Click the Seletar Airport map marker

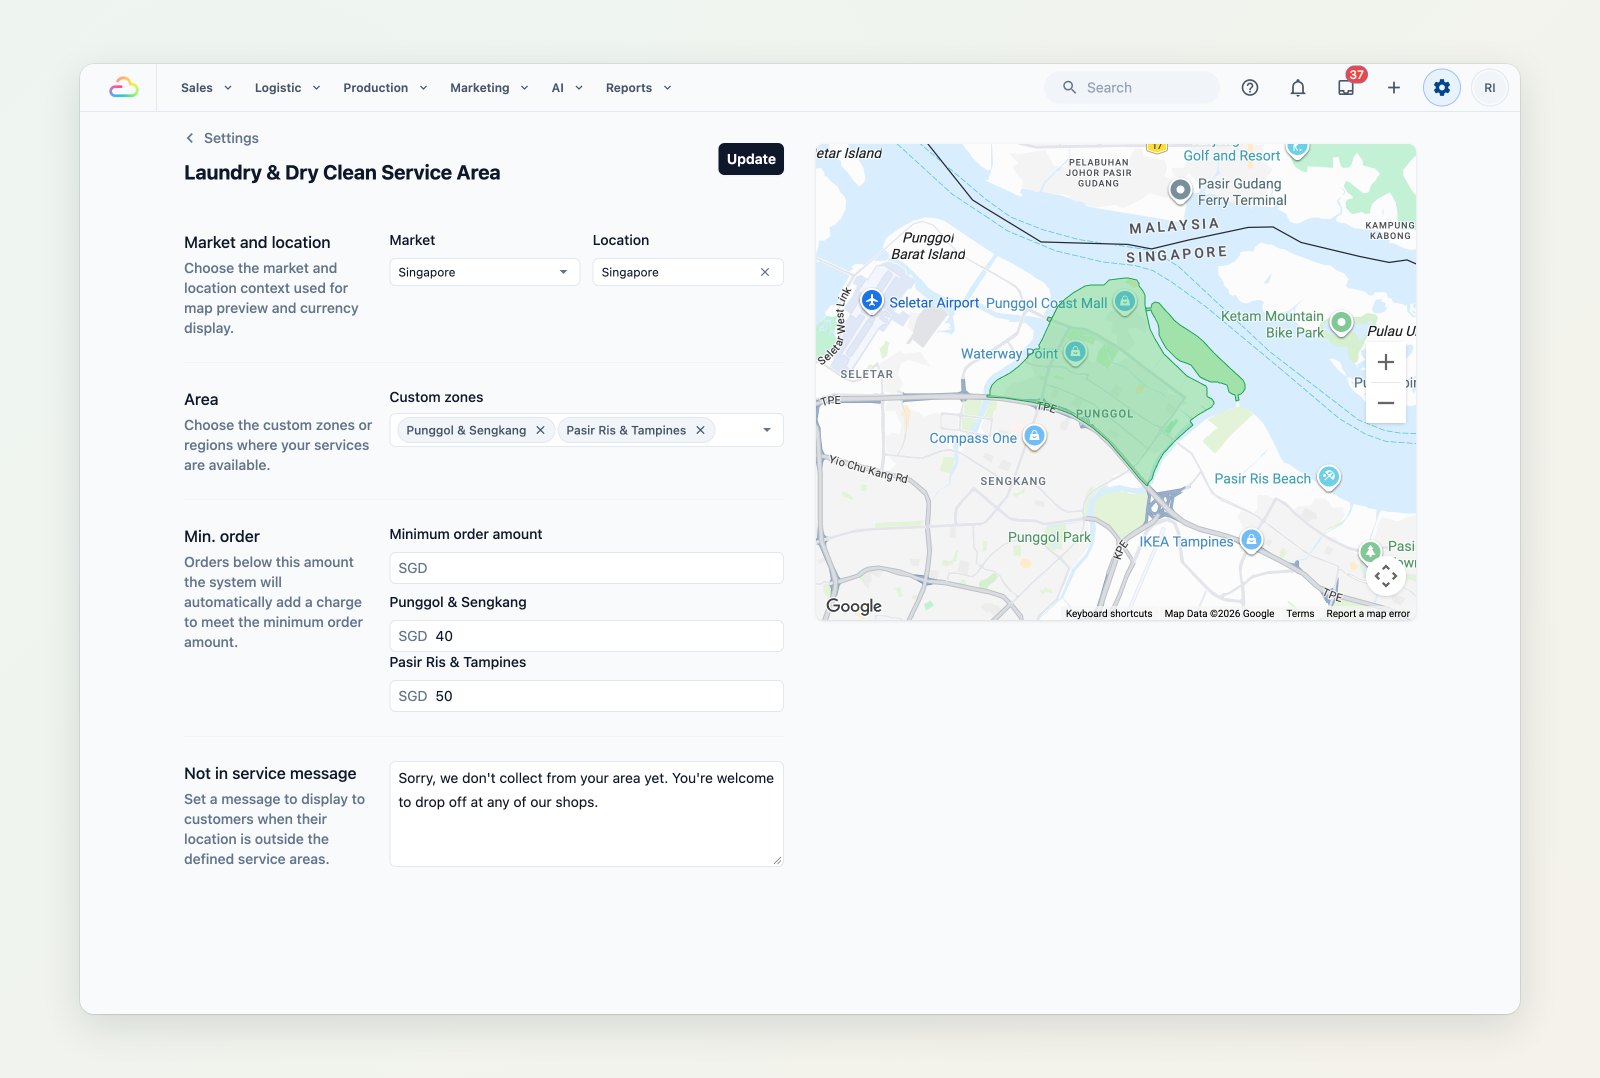click(872, 300)
